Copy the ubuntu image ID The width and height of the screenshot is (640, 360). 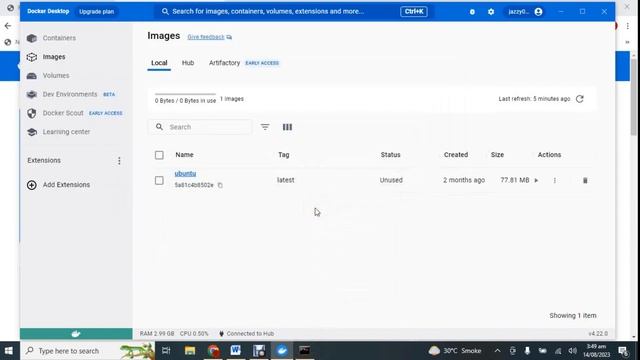pos(220,185)
